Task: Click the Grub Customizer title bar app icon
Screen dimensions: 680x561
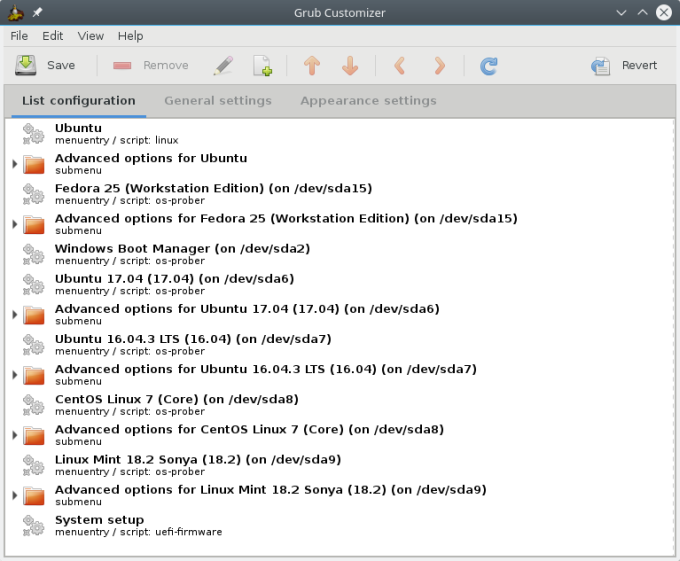Action: (15, 13)
